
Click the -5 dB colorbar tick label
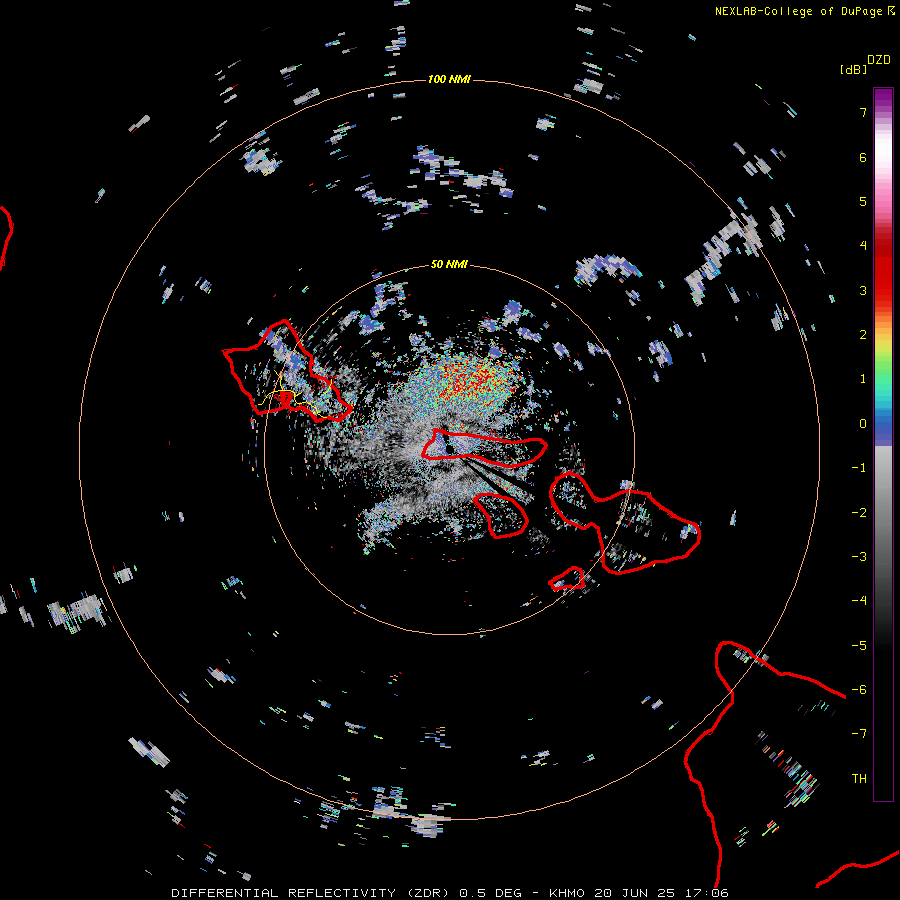point(859,646)
